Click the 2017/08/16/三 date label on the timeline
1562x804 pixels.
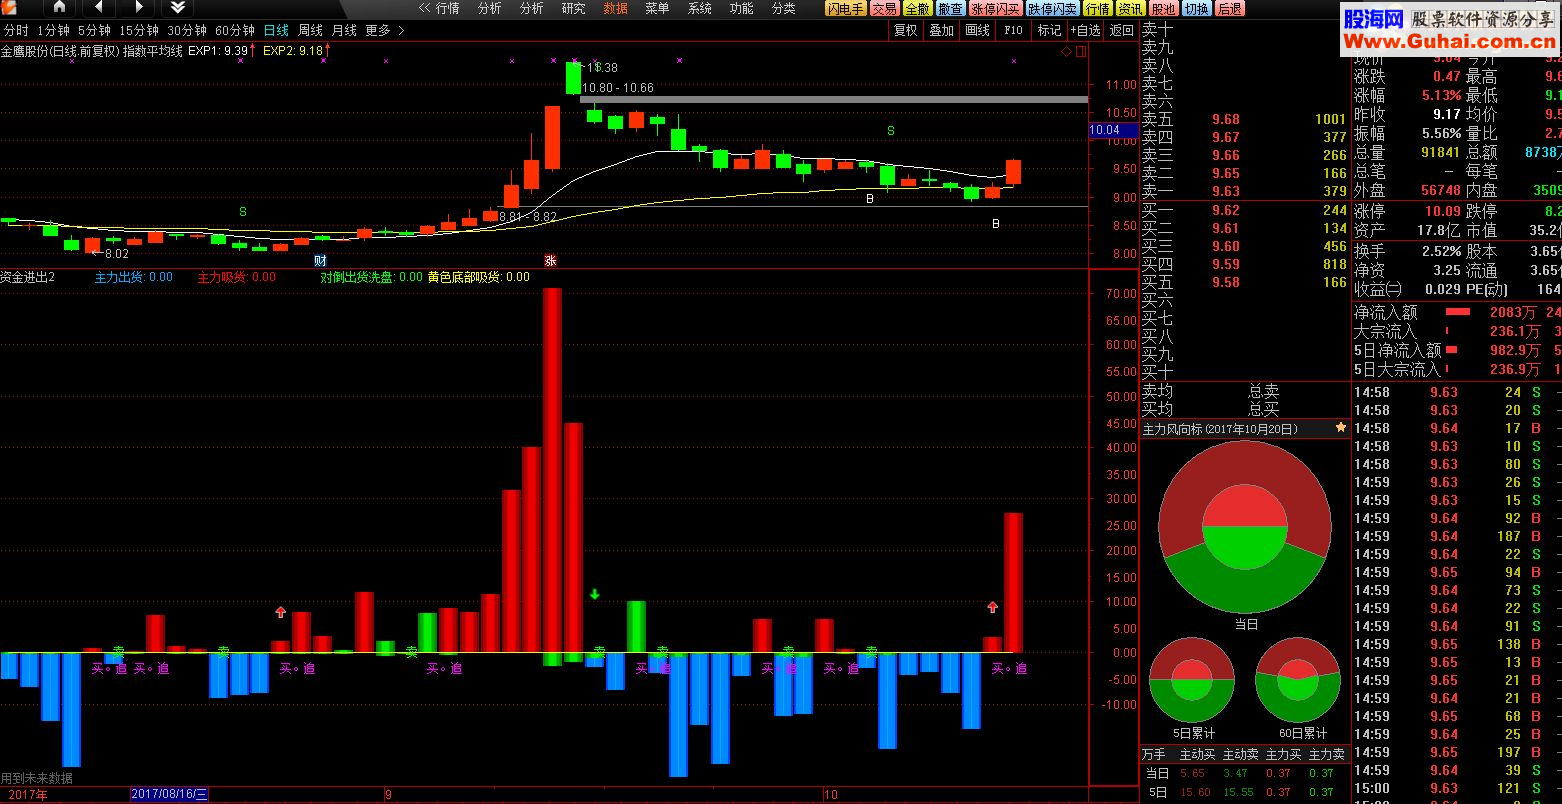[x=170, y=795]
